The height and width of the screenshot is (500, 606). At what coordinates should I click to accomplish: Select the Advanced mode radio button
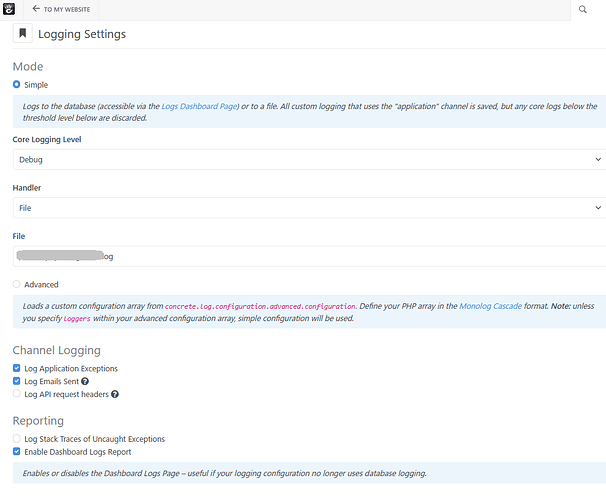(x=17, y=285)
